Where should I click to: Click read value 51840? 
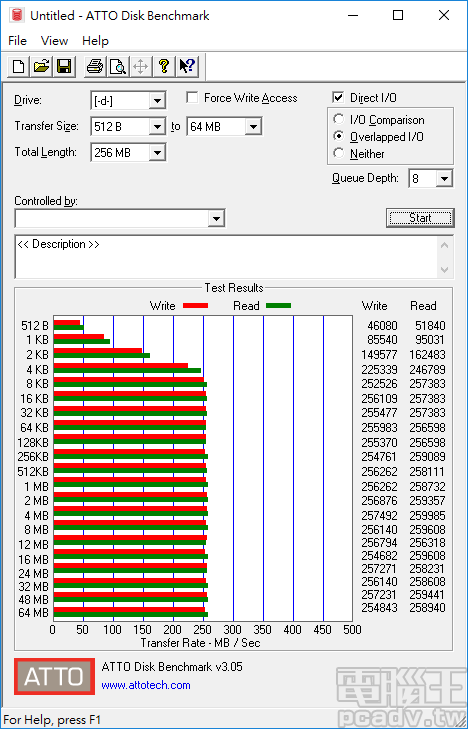tap(430, 326)
